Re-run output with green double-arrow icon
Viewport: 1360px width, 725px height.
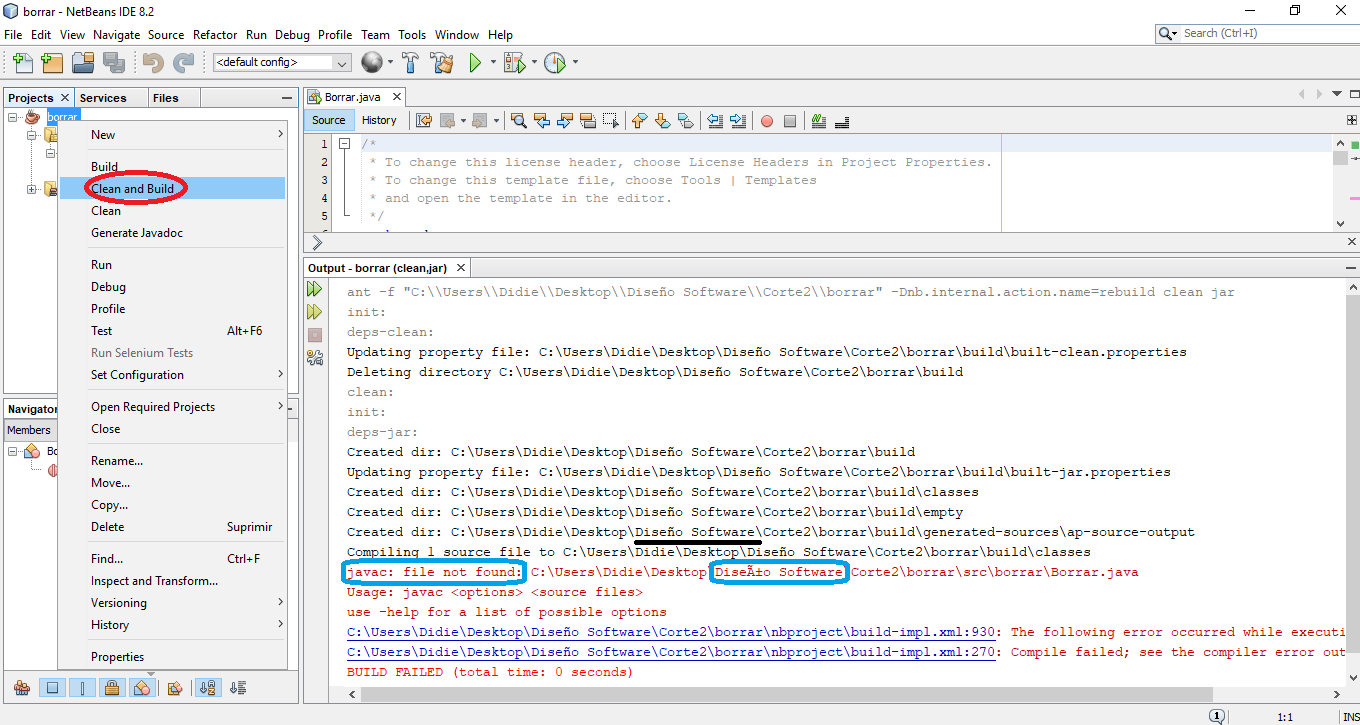(x=315, y=289)
